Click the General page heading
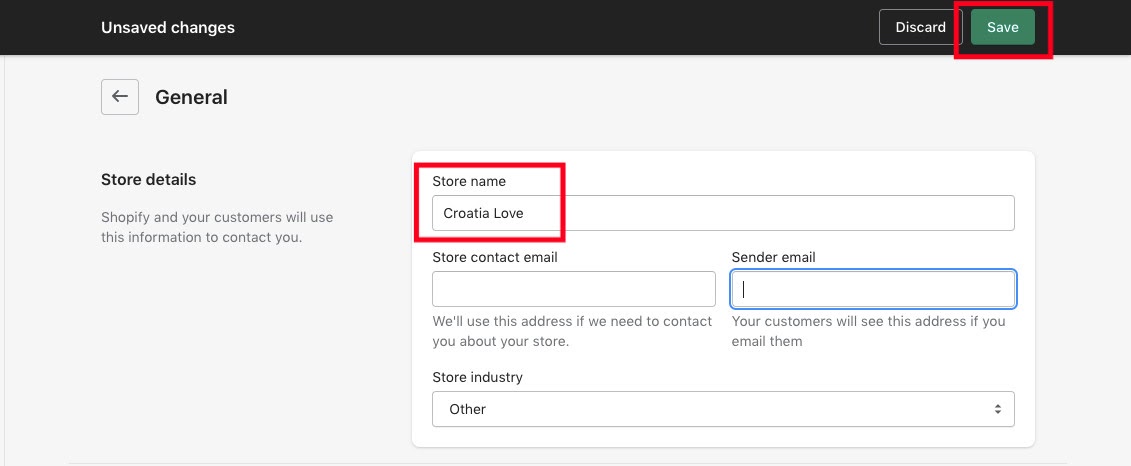 click(191, 97)
